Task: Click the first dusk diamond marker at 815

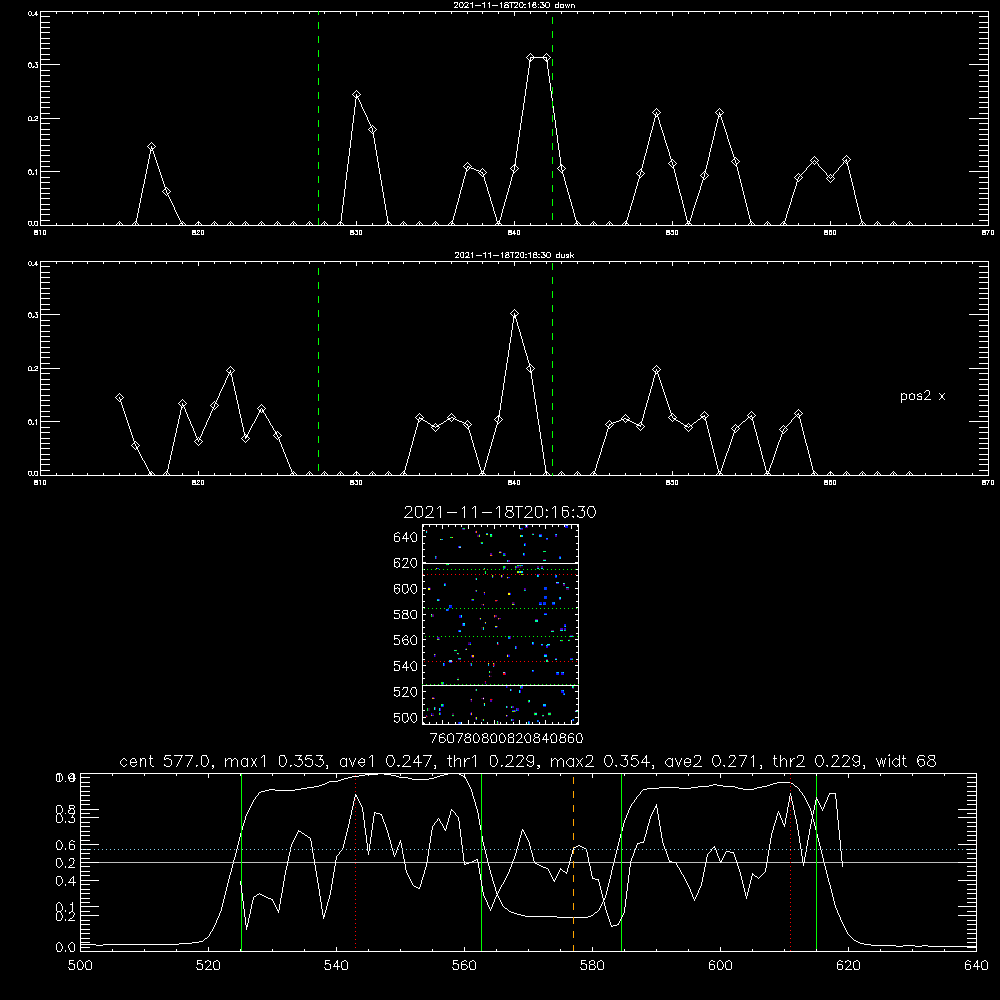Action: pyautogui.click(x=119, y=398)
